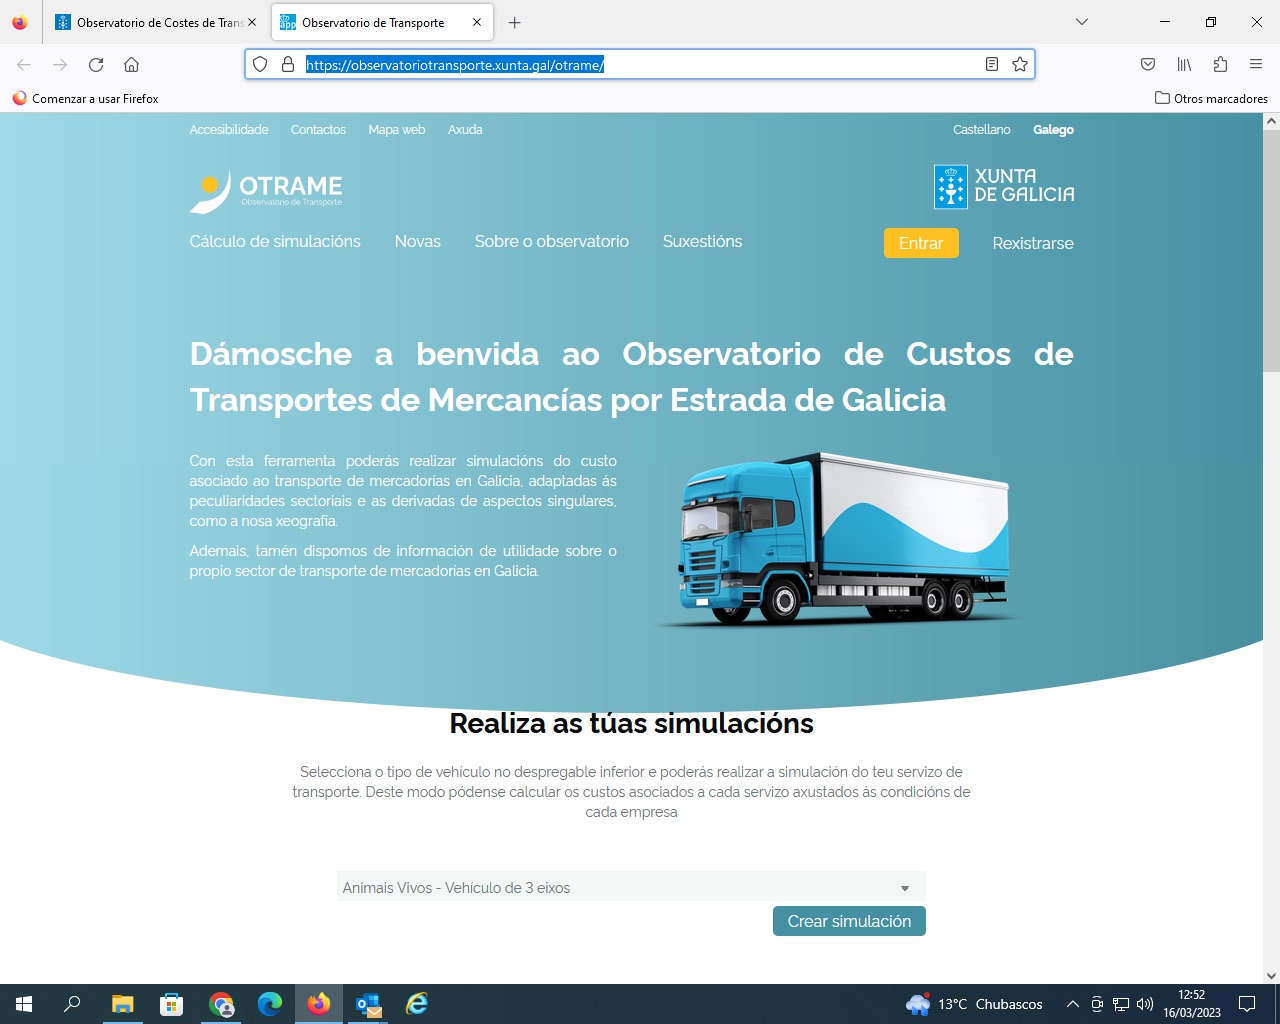Open tracking protection shield icon
Screen dimensions: 1280x1024
(x=260, y=65)
